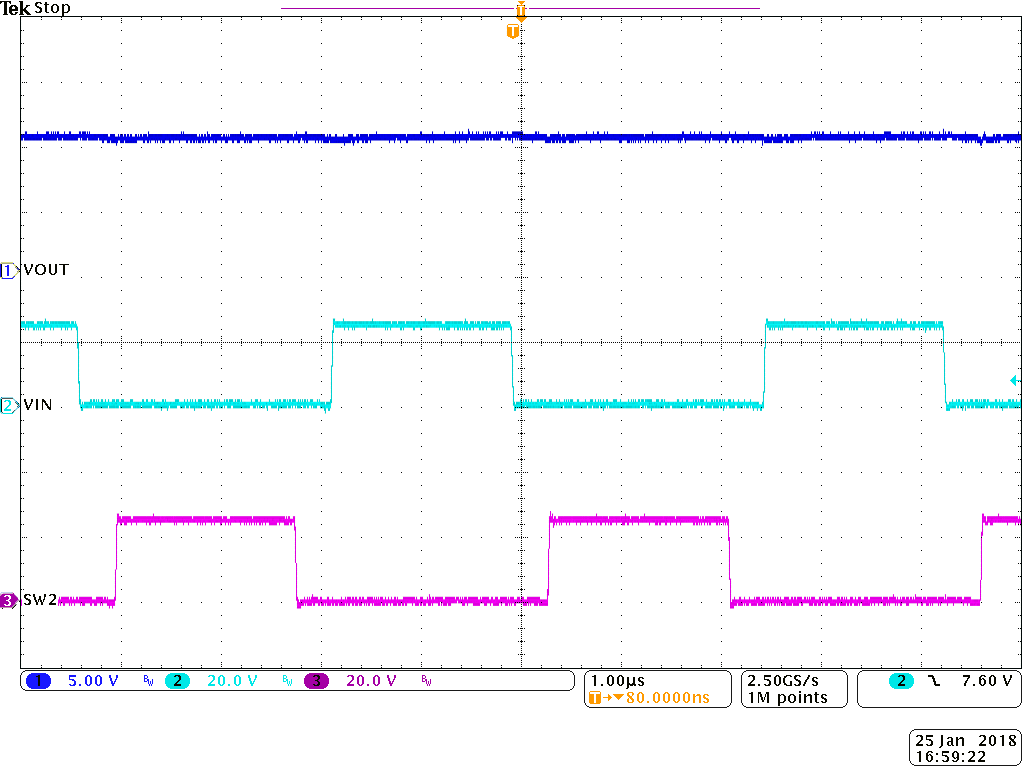The width and height of the screenshot is (1024, 768).
Task: Toggle bandwidth limit on Channel 1
Action: pyautogui.click(x=147, y=681)
